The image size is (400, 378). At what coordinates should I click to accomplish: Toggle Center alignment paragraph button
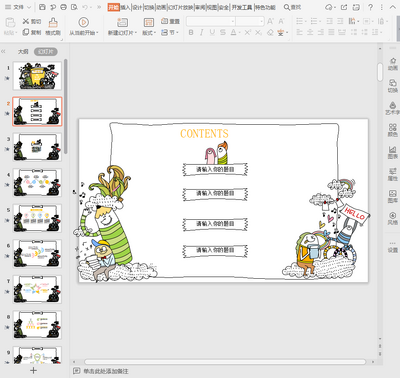point(310,32)
